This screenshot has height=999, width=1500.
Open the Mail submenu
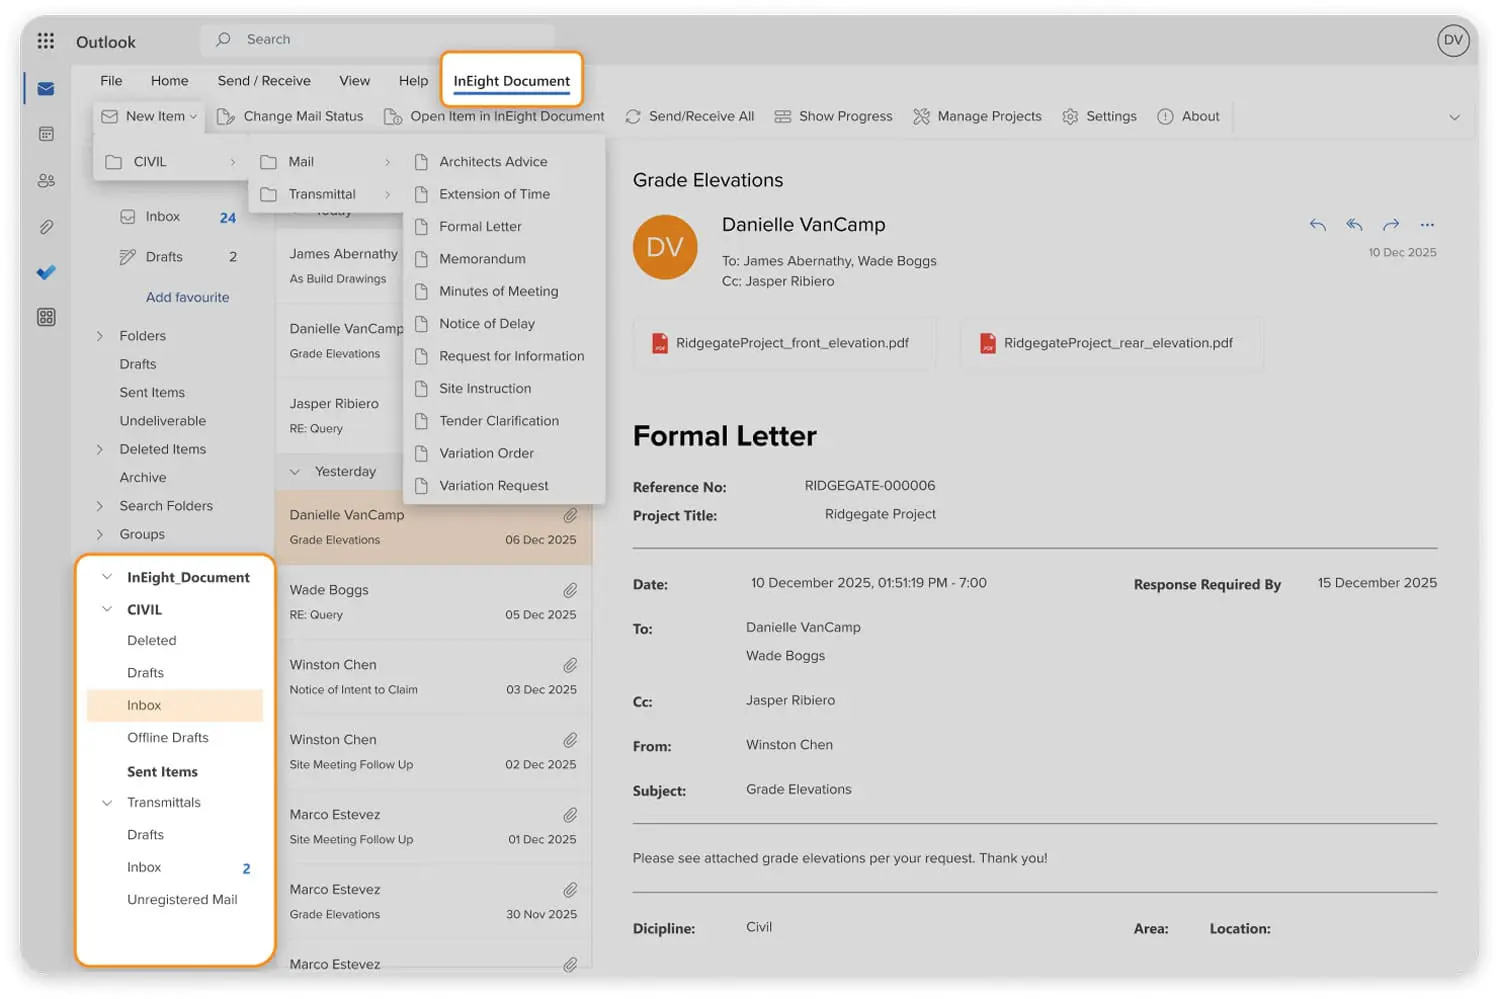(325, 162)
